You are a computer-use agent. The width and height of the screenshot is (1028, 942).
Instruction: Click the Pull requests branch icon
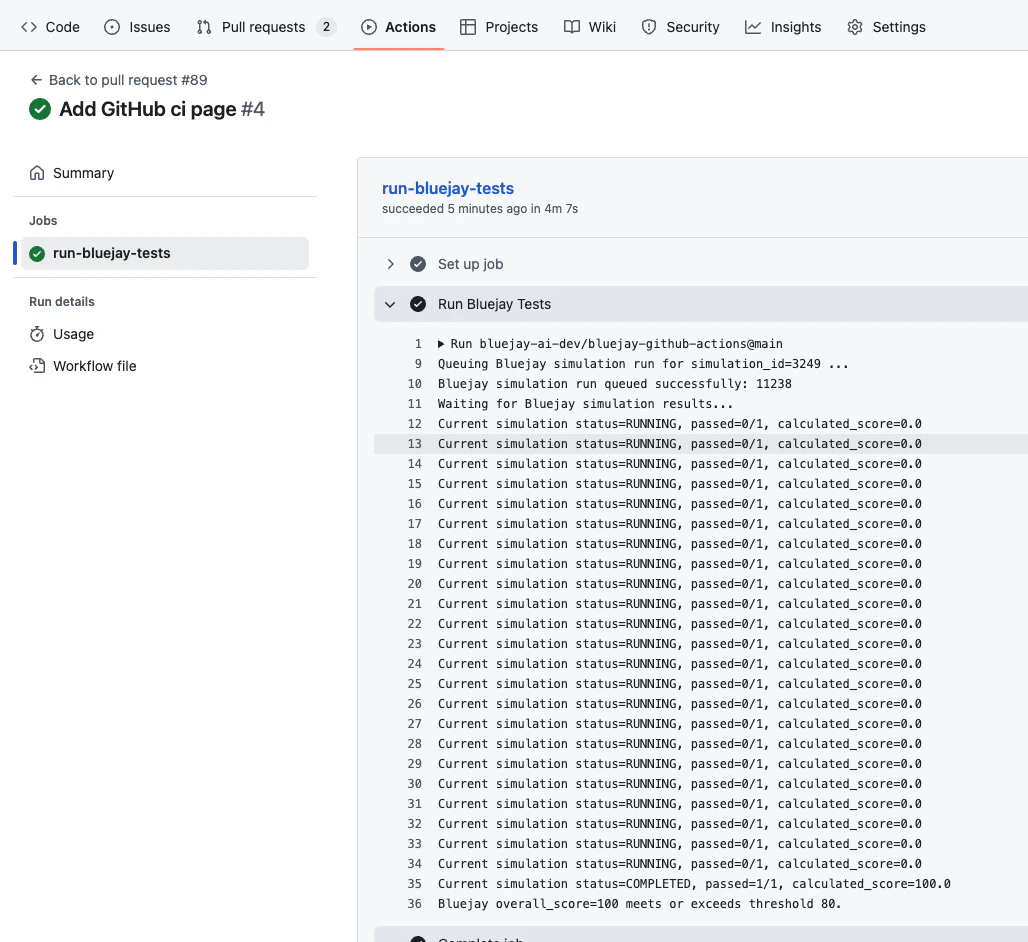tap(207, 27)
